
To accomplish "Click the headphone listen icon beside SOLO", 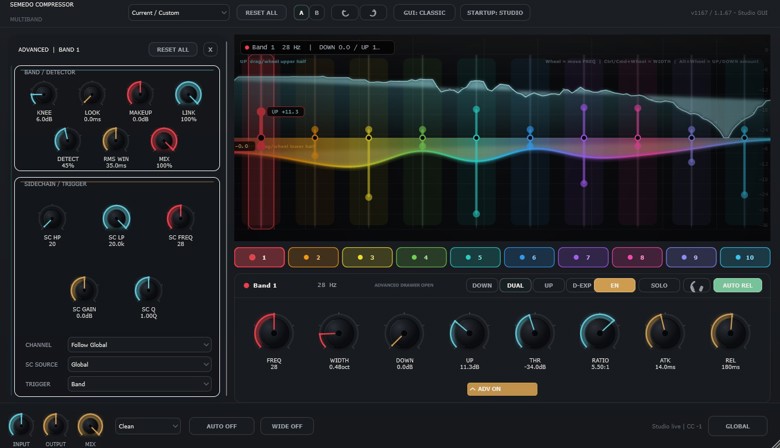I will [x=696, y=286].
